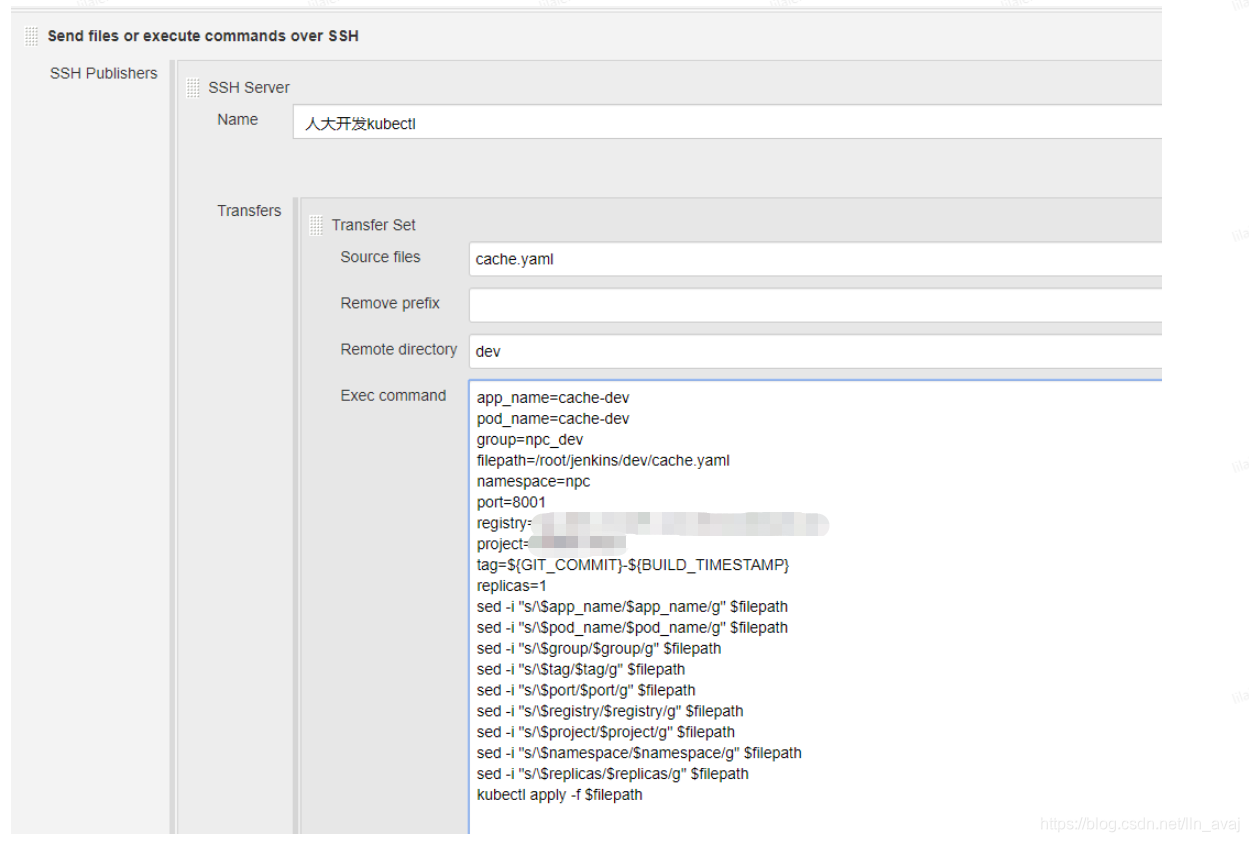This screenshot has height=842, width=1249.
Task: Click the sed line replacing $port
Action: click(586, 690)
